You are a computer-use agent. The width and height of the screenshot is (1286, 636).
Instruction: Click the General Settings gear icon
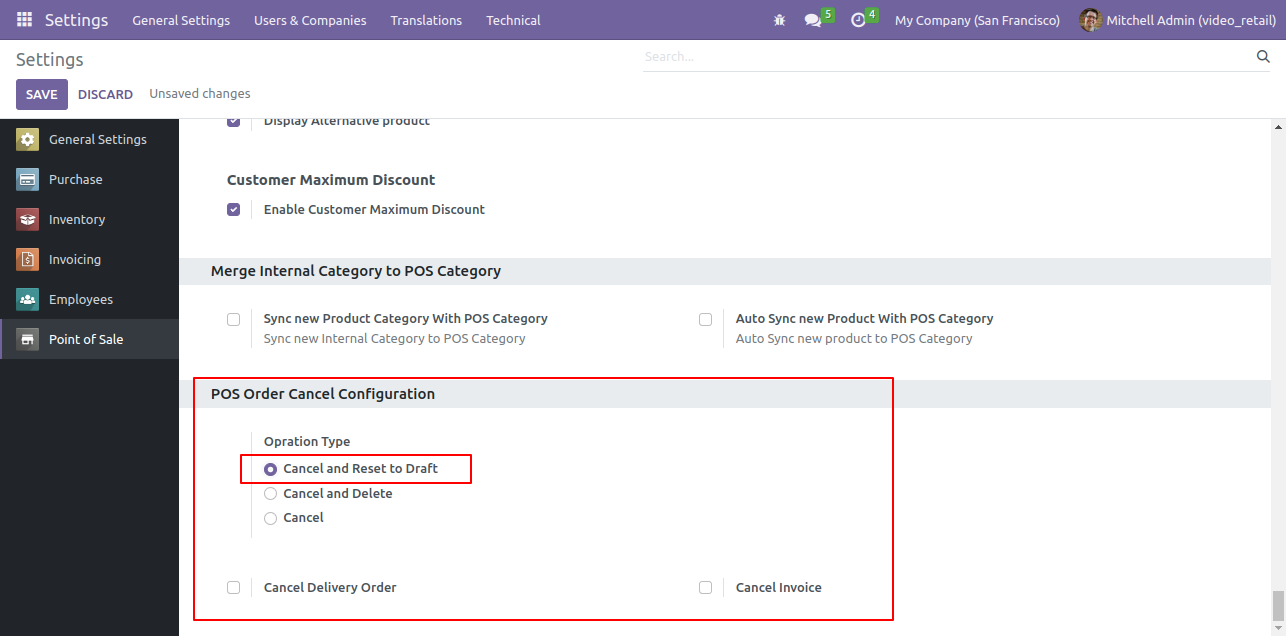[27, 139]
